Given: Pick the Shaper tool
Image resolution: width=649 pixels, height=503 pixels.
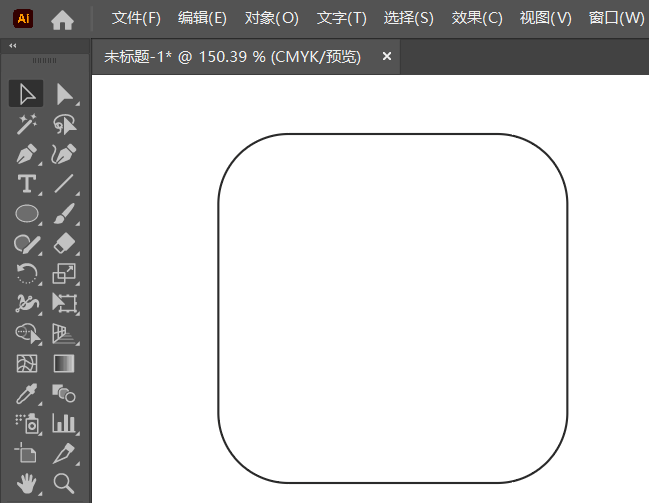Looking at the screenshot, I should click(x=26, y=244).
